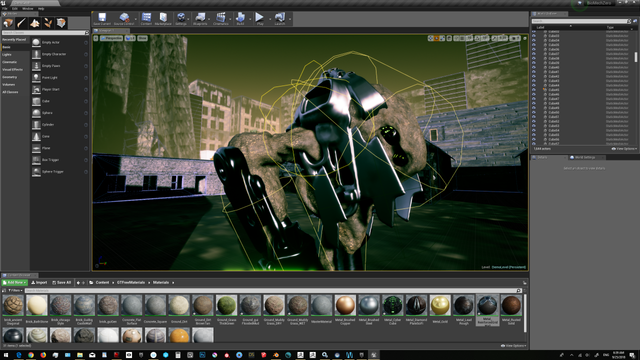This screenshot has width=640, height=360.
Task: Open the Marketplace toolbar icon
Action: point(163,19)
